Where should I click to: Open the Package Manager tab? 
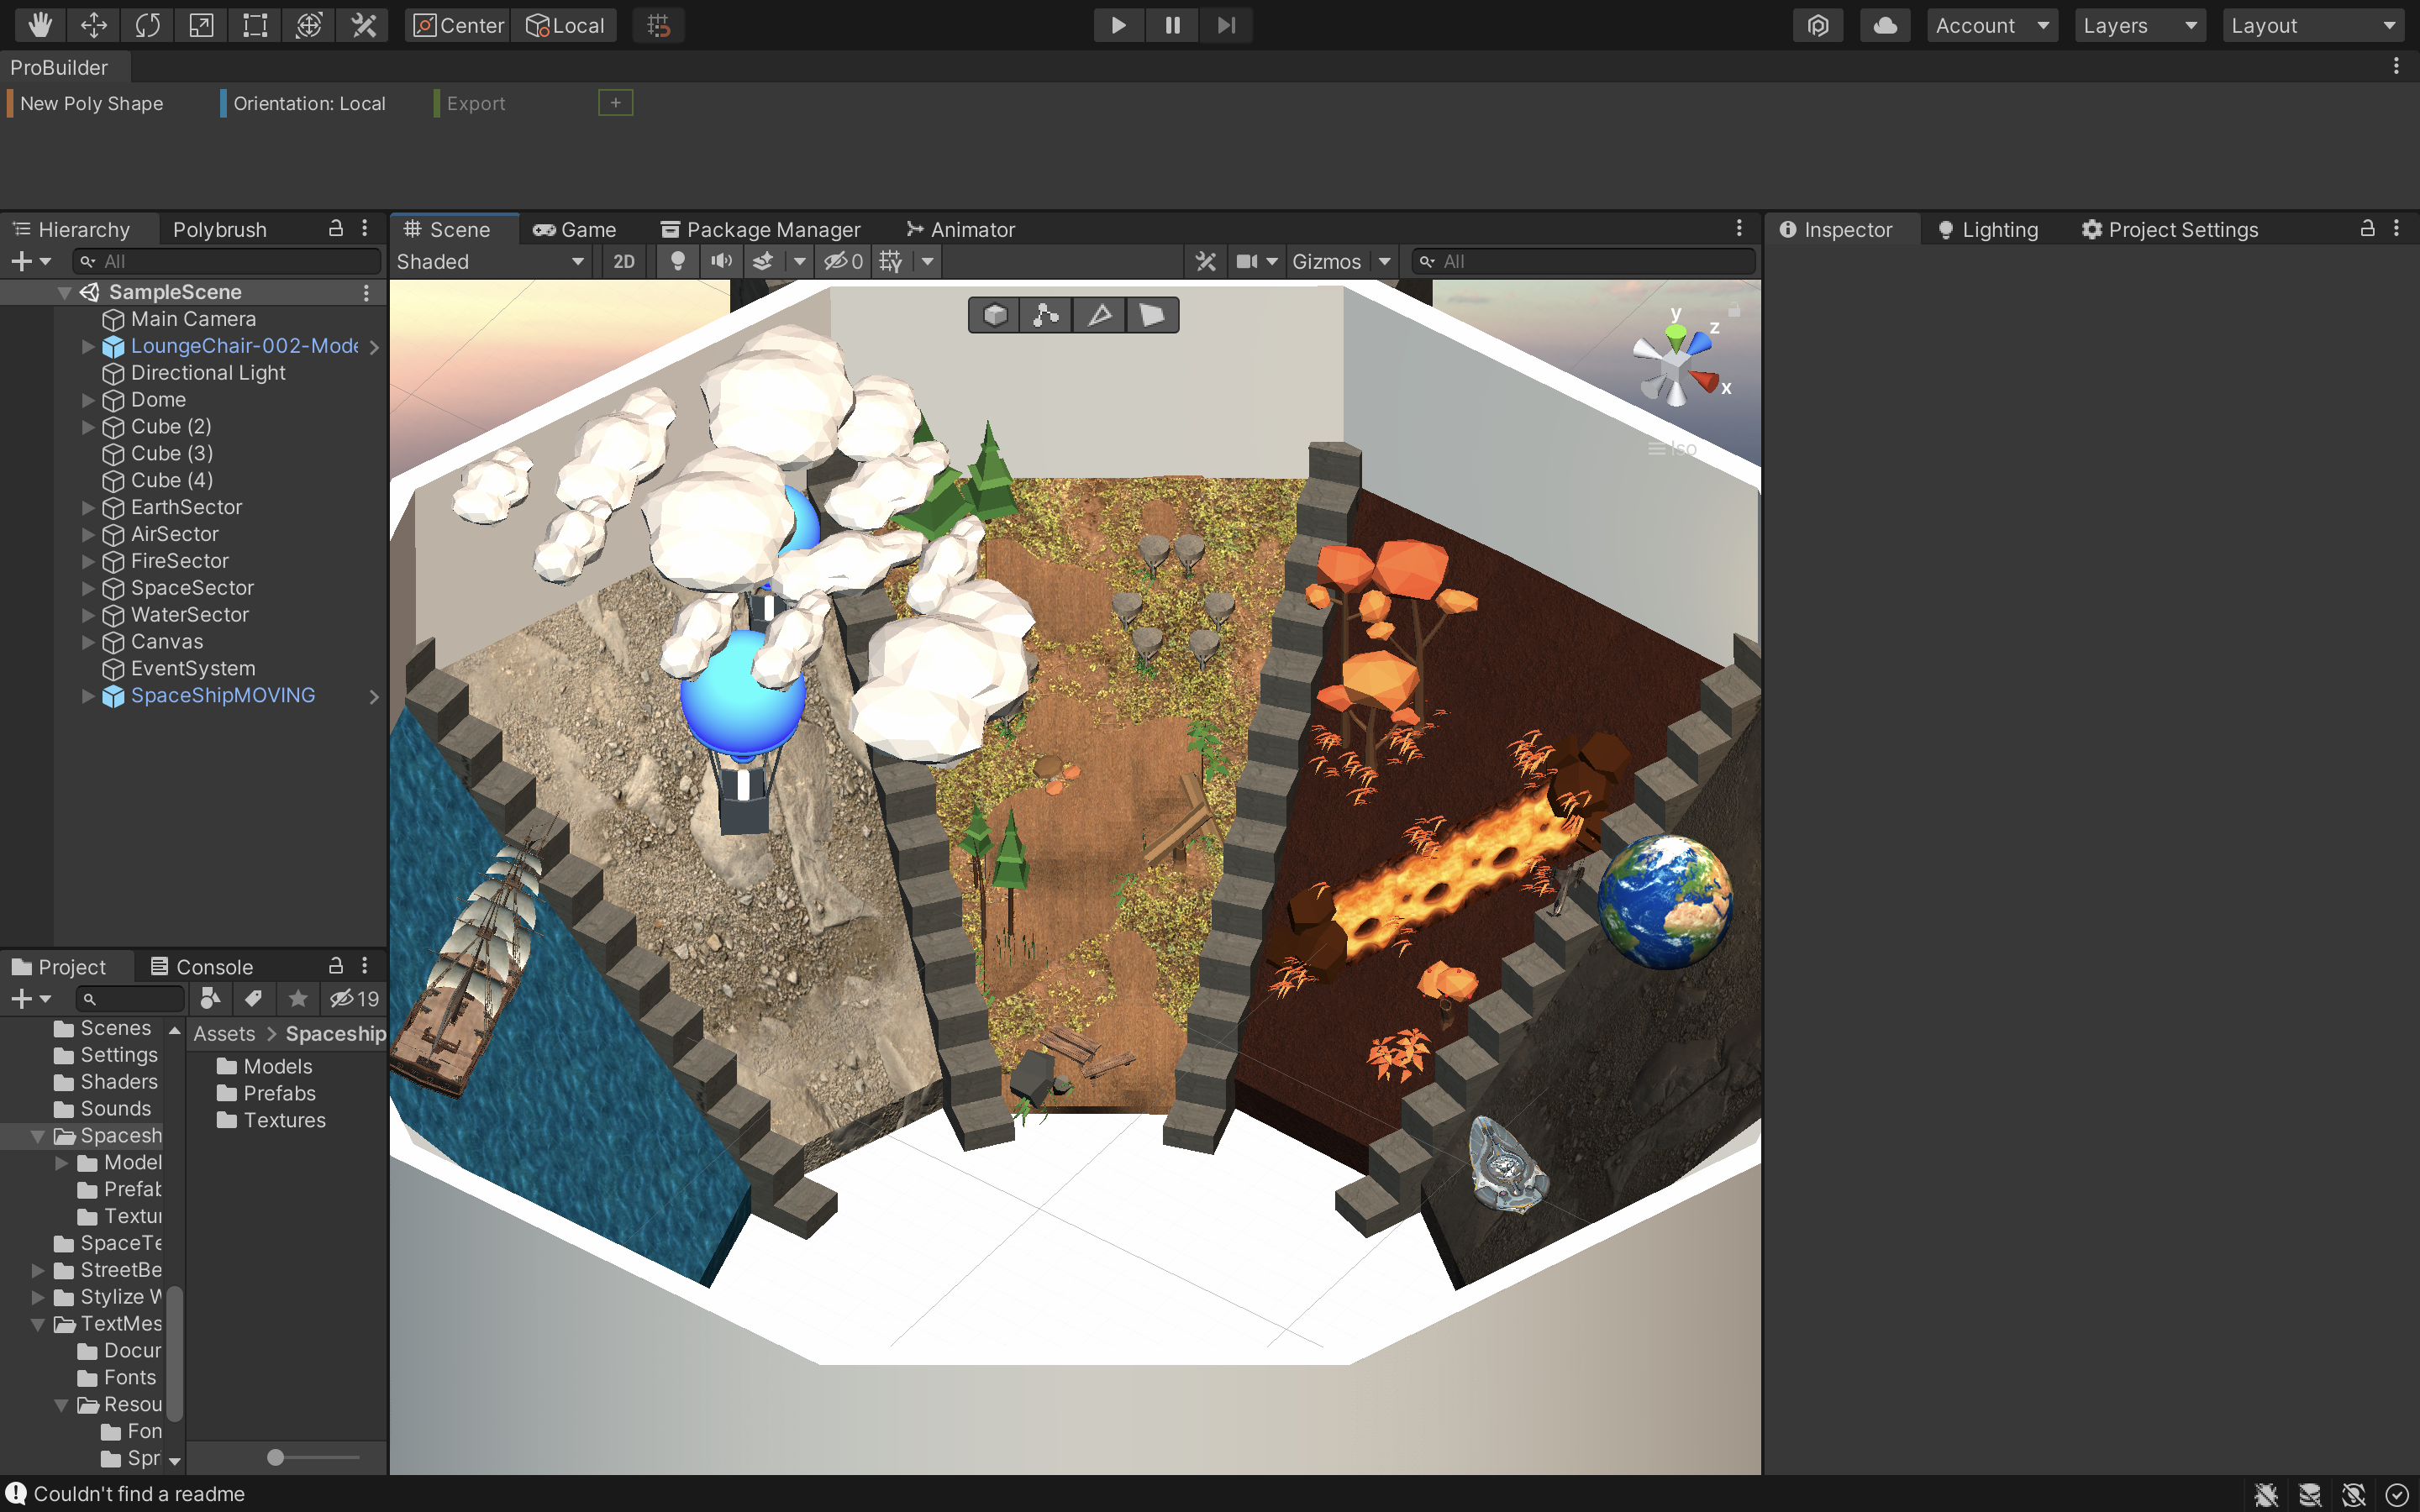(x=760, y=229)
